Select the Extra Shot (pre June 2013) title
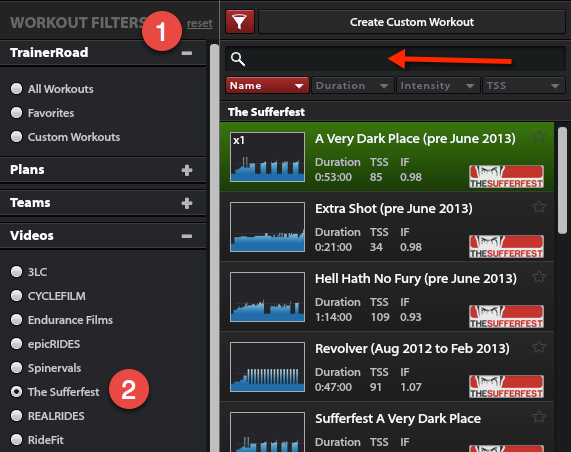 394,209
